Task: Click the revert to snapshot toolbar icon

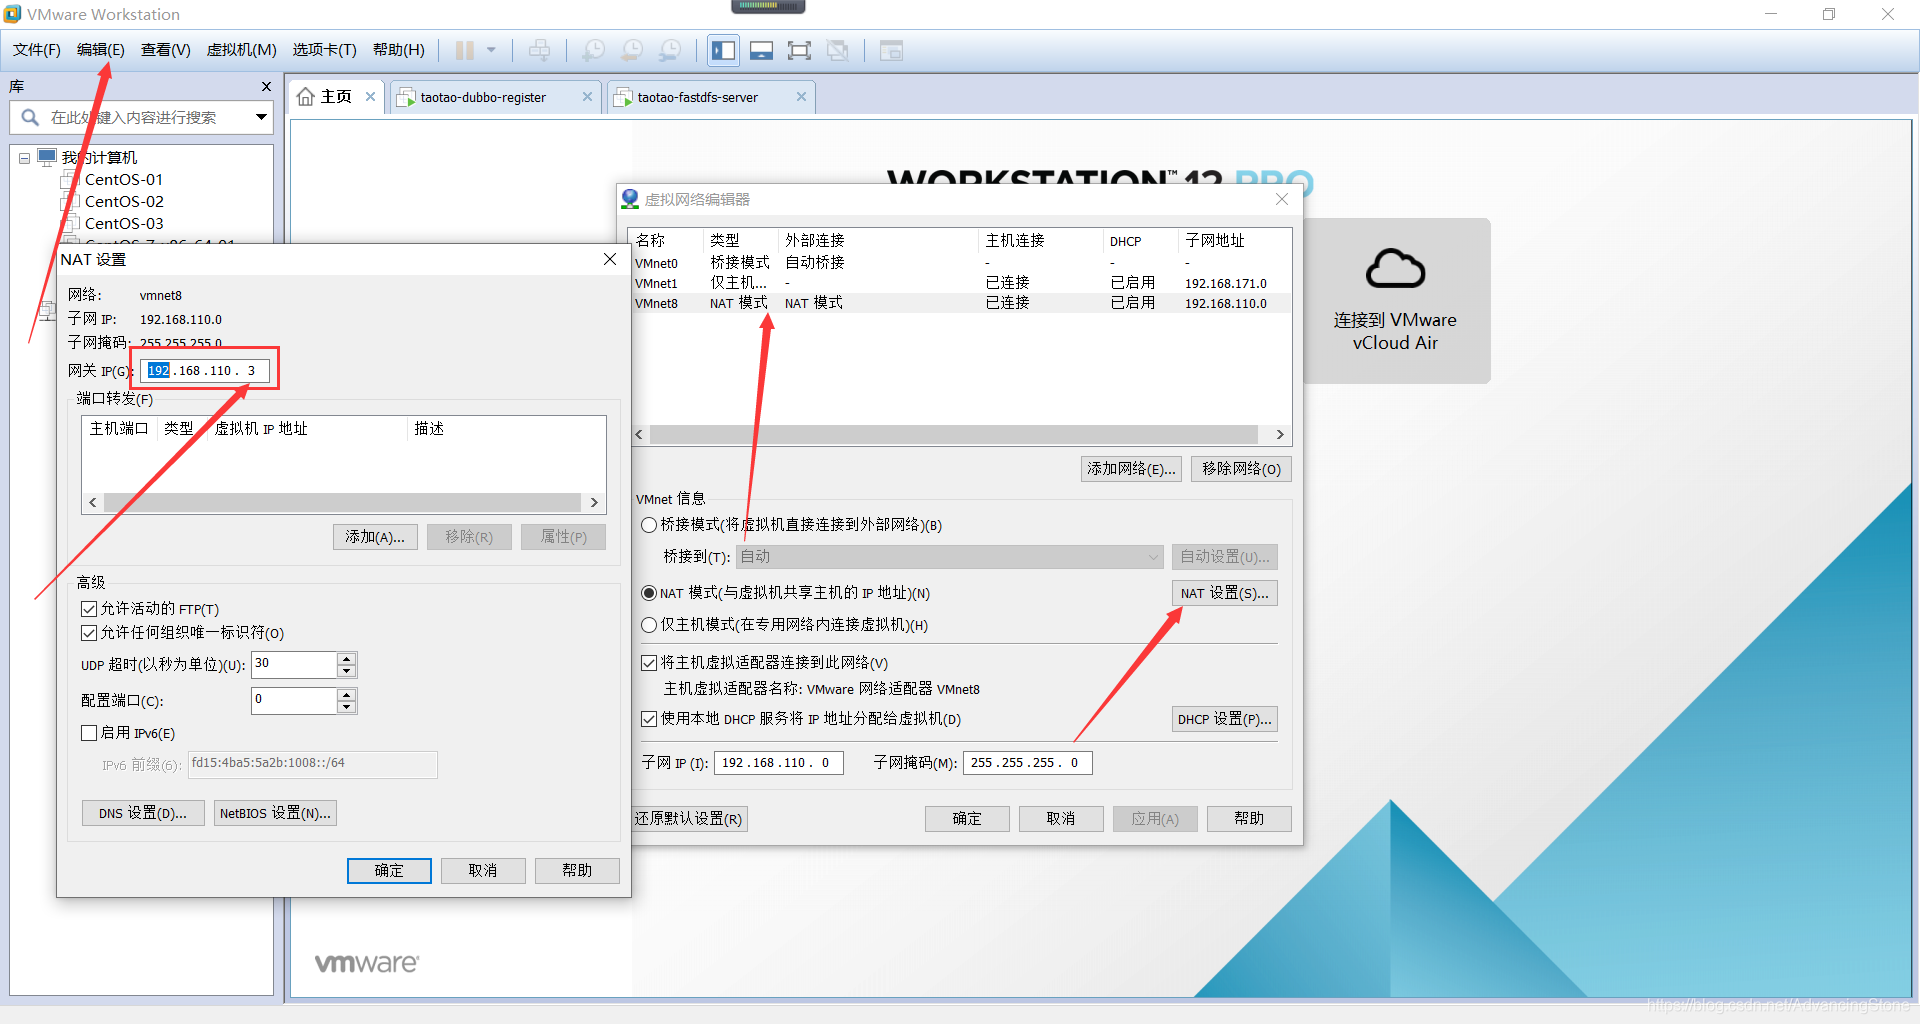Action: pyautogui.click(x=632, y=50)
